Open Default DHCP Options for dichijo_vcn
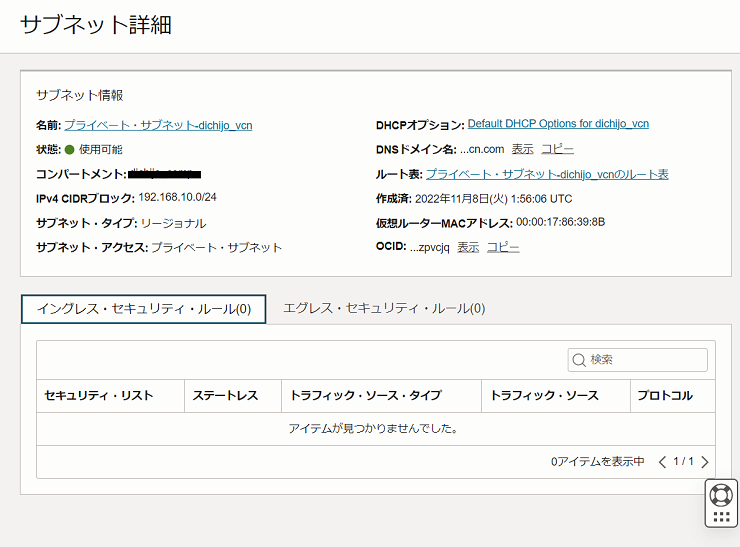The width and height of the screenshot is (740, 547). [558, 124]
